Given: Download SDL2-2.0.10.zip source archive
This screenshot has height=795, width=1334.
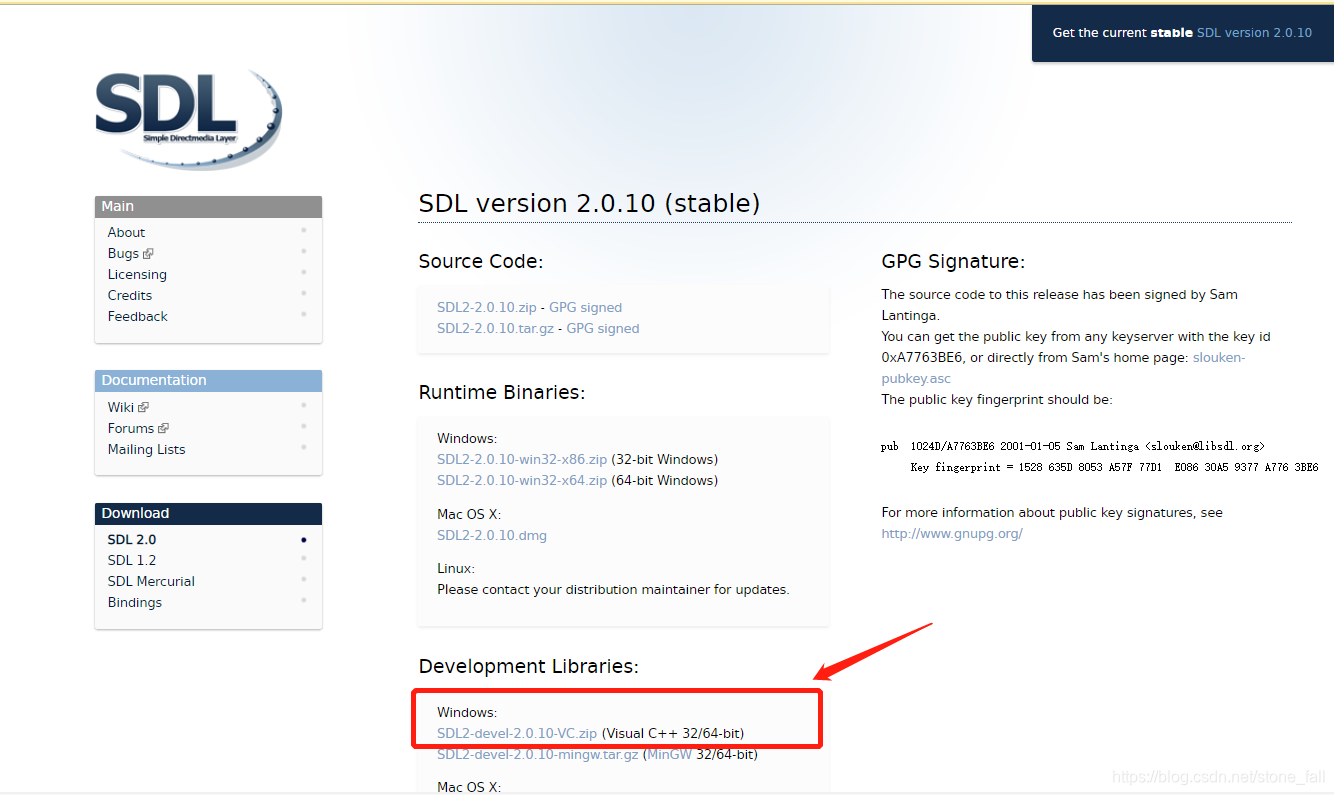Looking at the screenshot, I should 486,307.
